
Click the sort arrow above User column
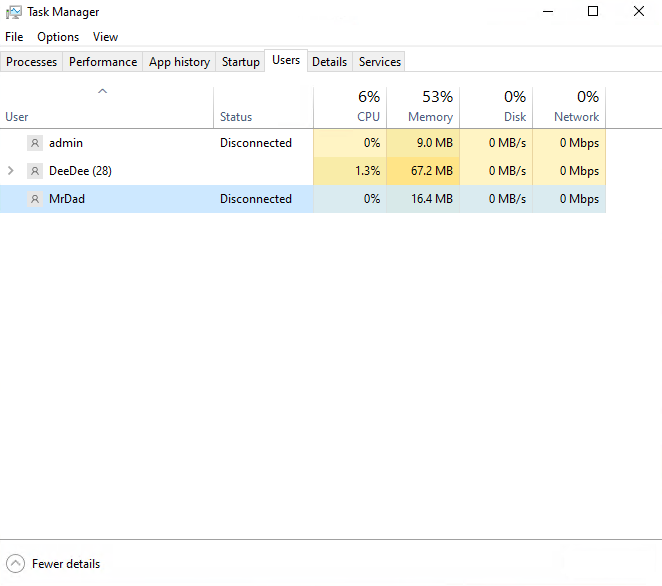point(103,91)
